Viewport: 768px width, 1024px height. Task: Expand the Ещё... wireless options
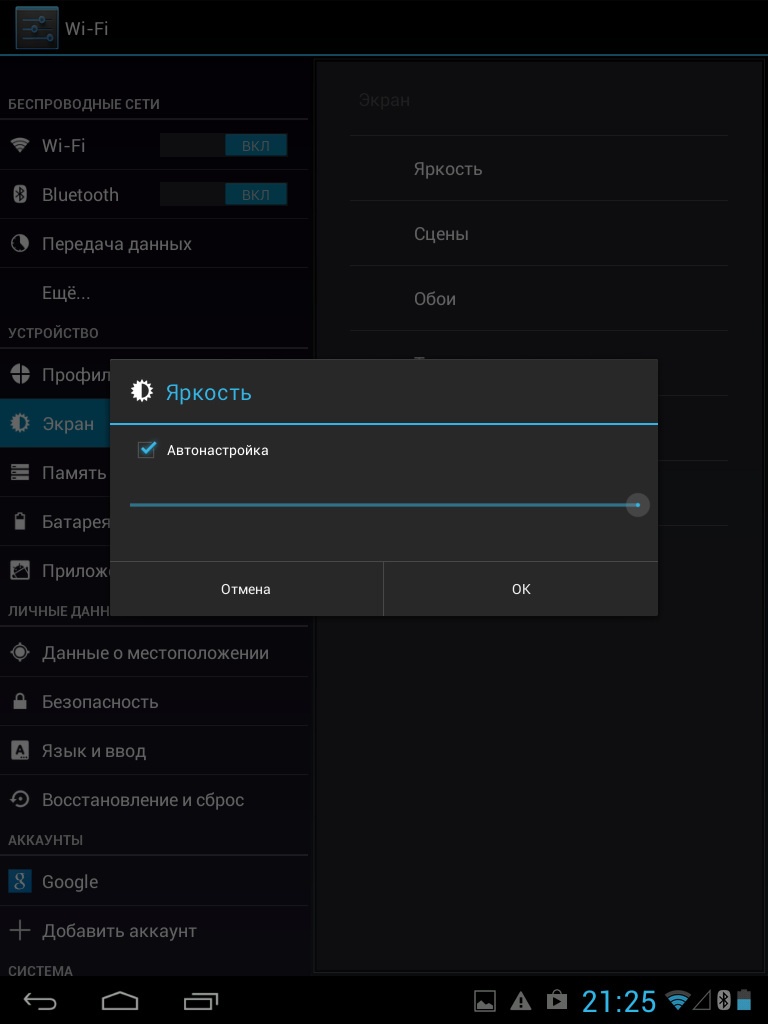click(x=66, y=293)
